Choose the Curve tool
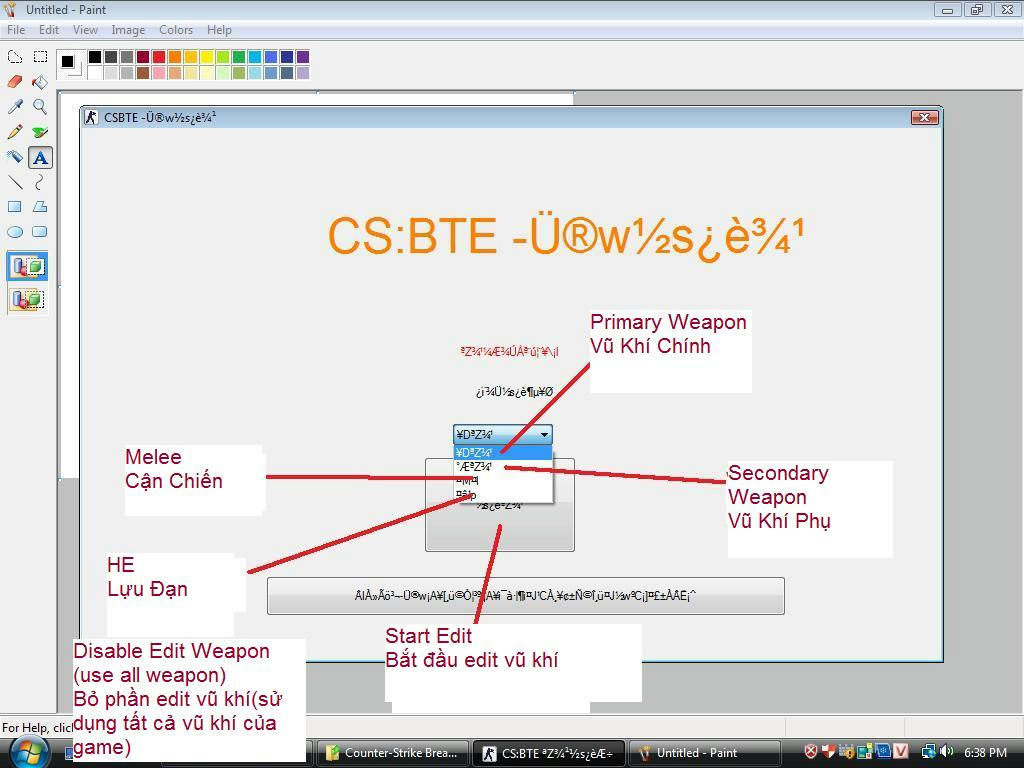 (x=40, y=182)
